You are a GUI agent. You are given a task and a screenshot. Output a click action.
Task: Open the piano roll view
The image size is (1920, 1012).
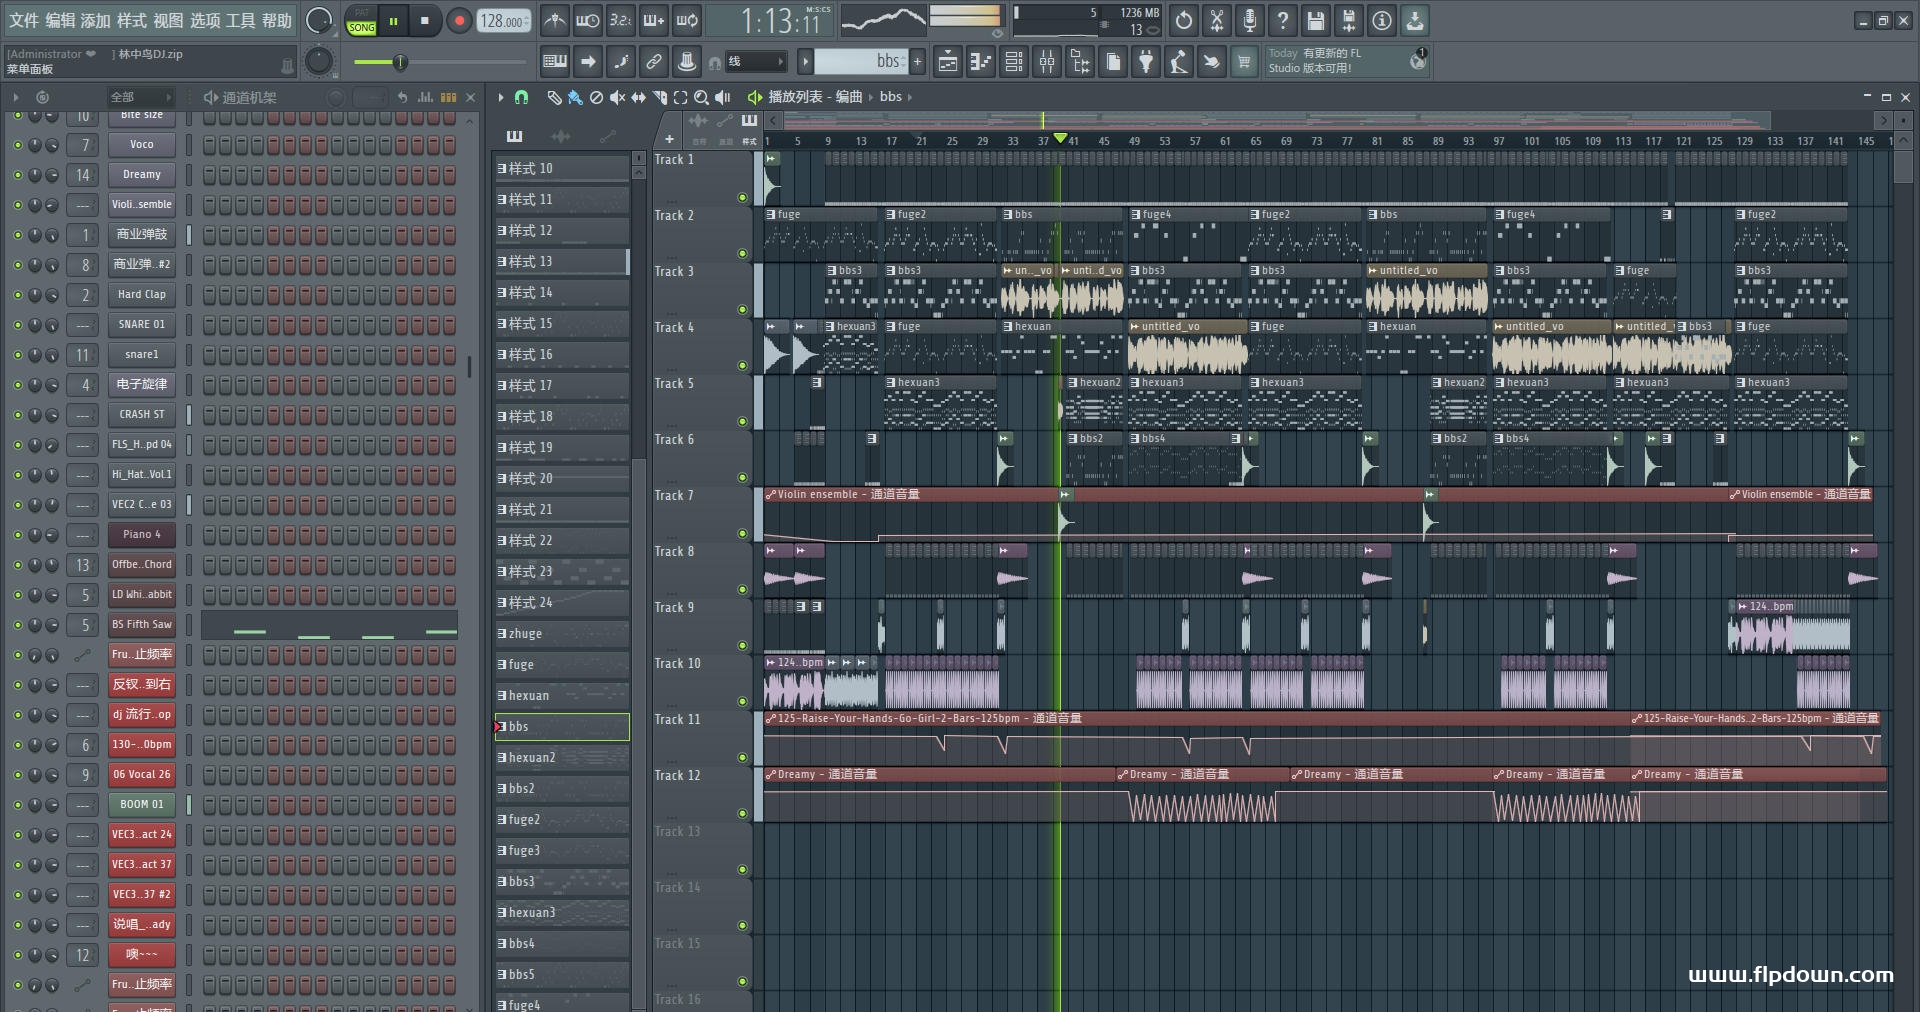coord(981,62)
